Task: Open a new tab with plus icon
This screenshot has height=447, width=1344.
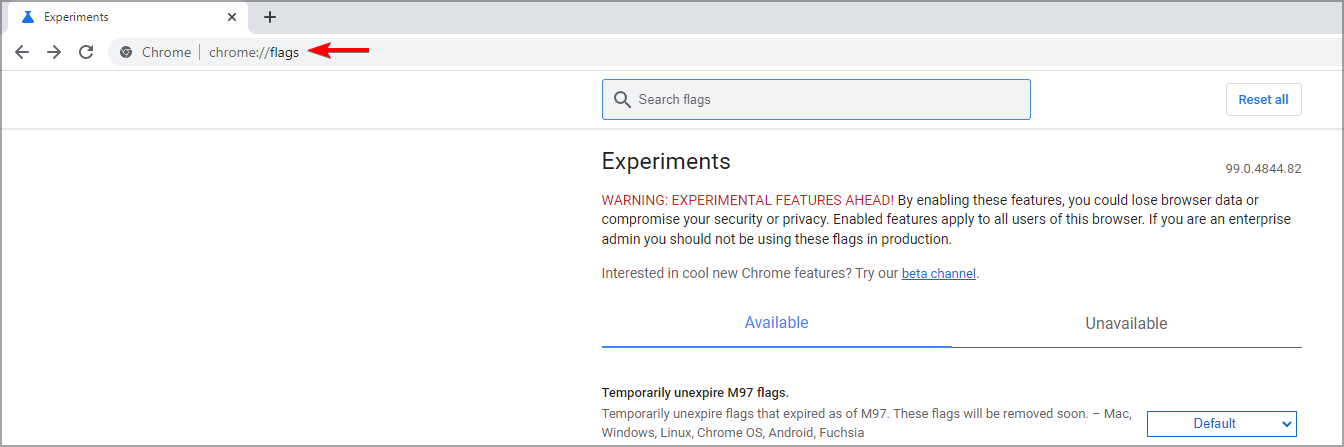Action: coord(270,17)
